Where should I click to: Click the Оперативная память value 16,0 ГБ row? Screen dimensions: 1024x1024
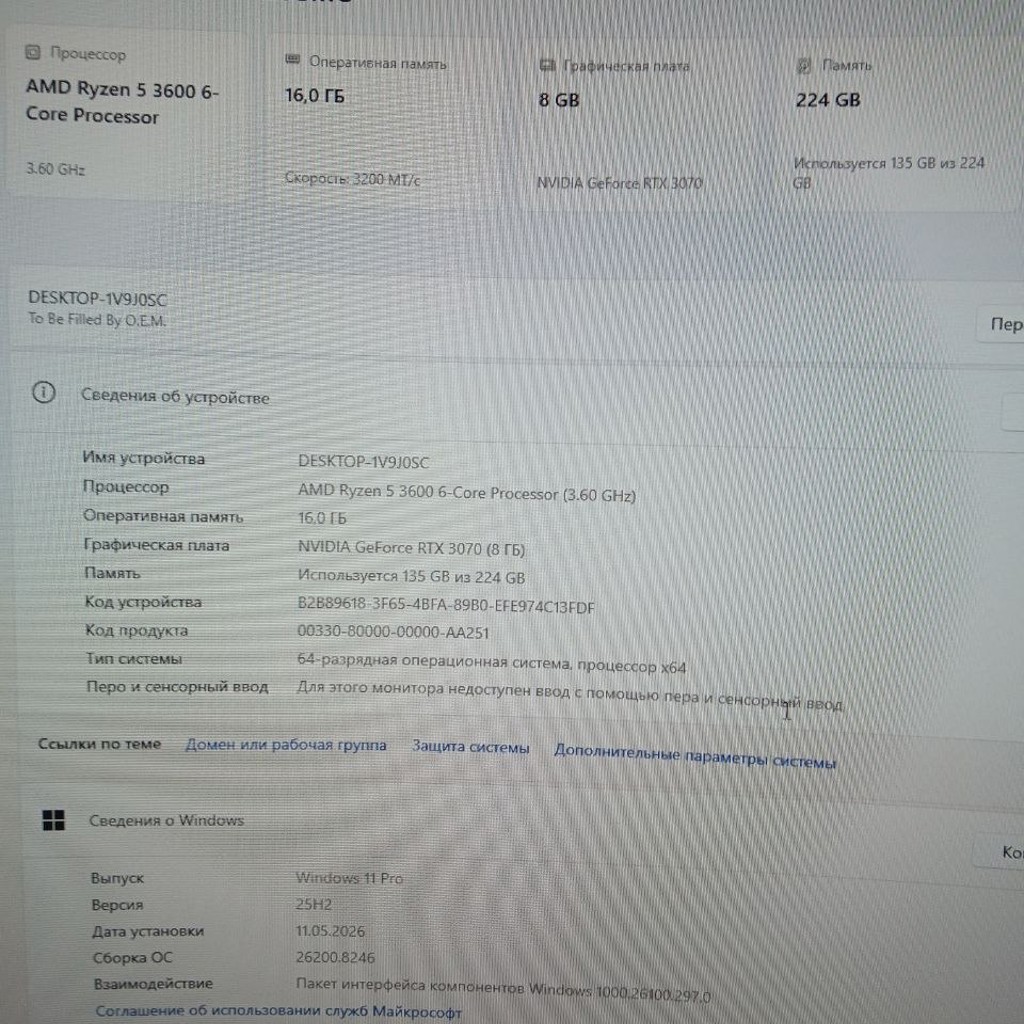click(322, 519)
